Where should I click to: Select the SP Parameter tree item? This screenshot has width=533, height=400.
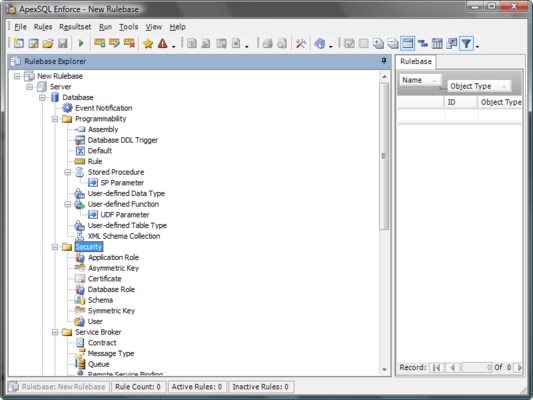(x=122, y=183)
